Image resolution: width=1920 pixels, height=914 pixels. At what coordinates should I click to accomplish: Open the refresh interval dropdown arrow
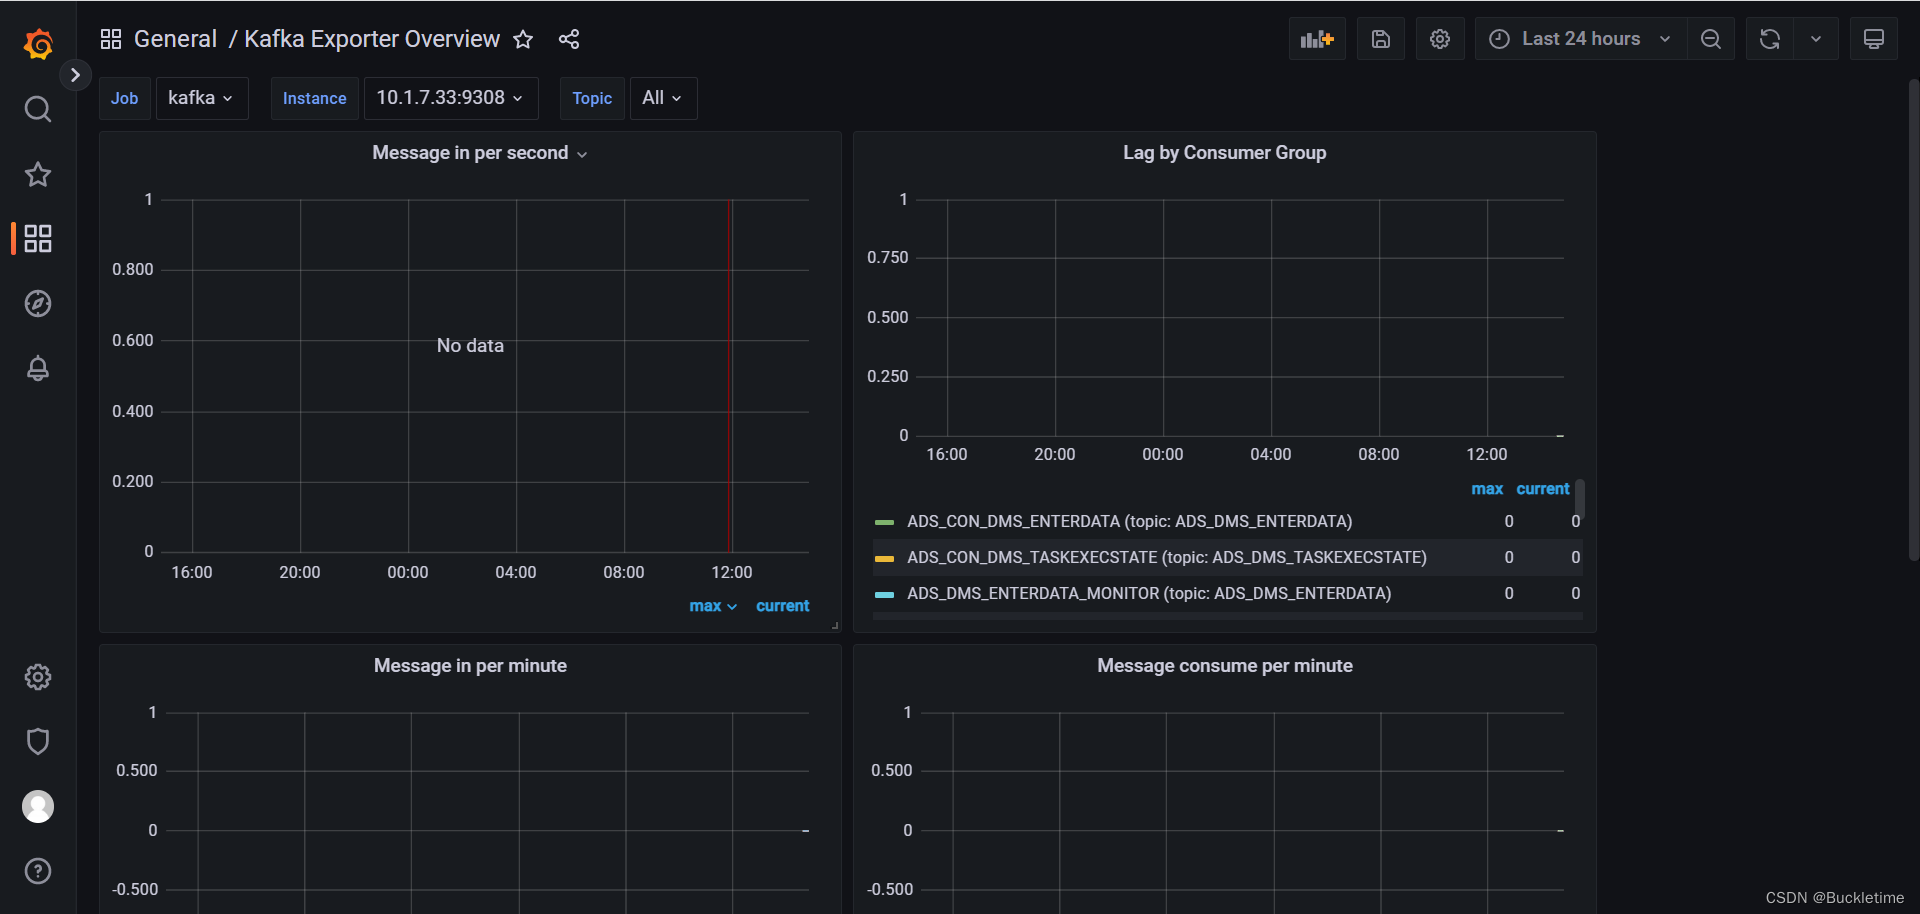point(1816,39)
